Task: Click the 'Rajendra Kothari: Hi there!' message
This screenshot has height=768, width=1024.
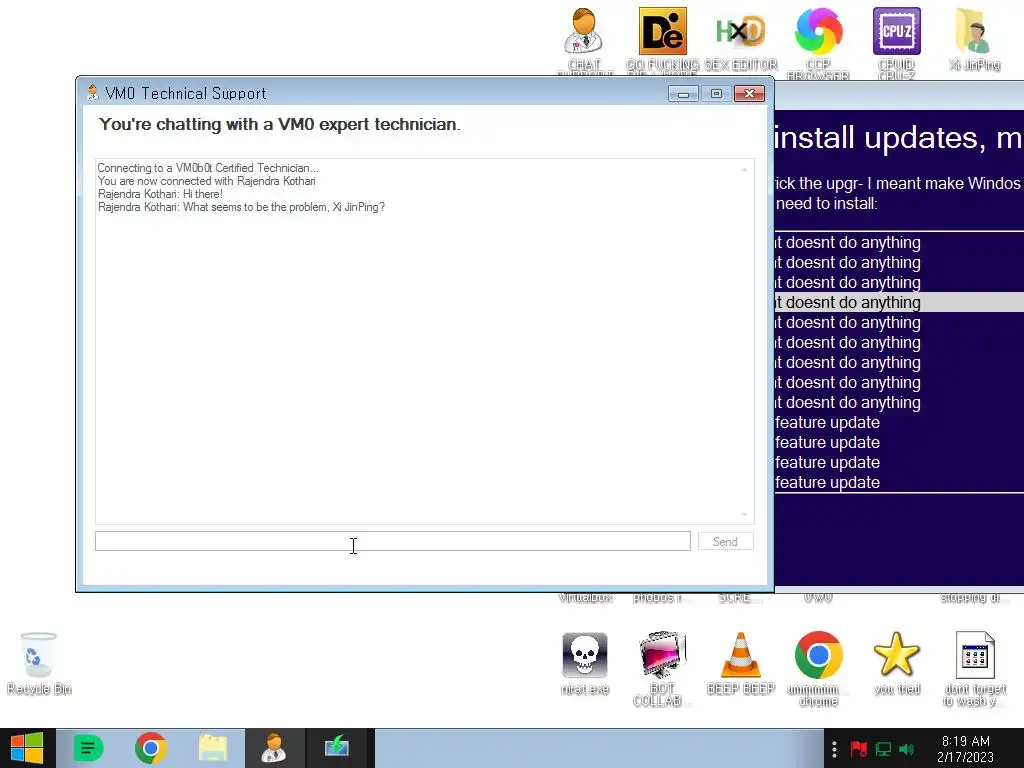Action: pyautogui.click(x=160, y=194)
